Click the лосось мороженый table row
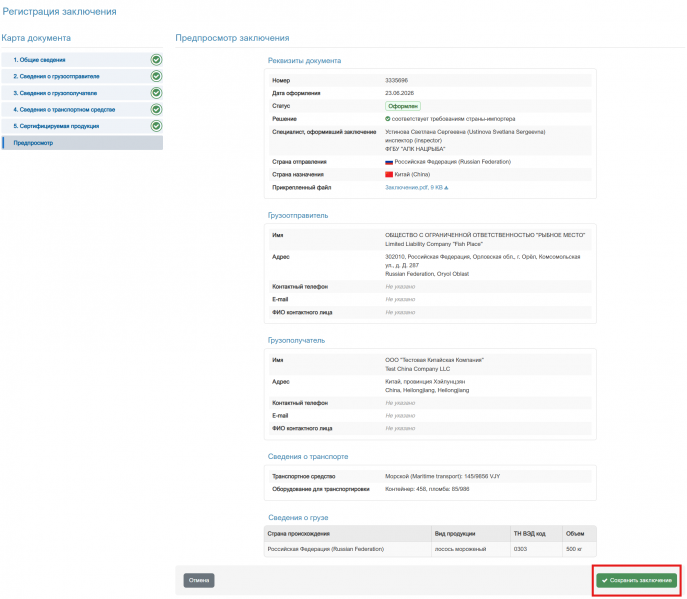 430,549
